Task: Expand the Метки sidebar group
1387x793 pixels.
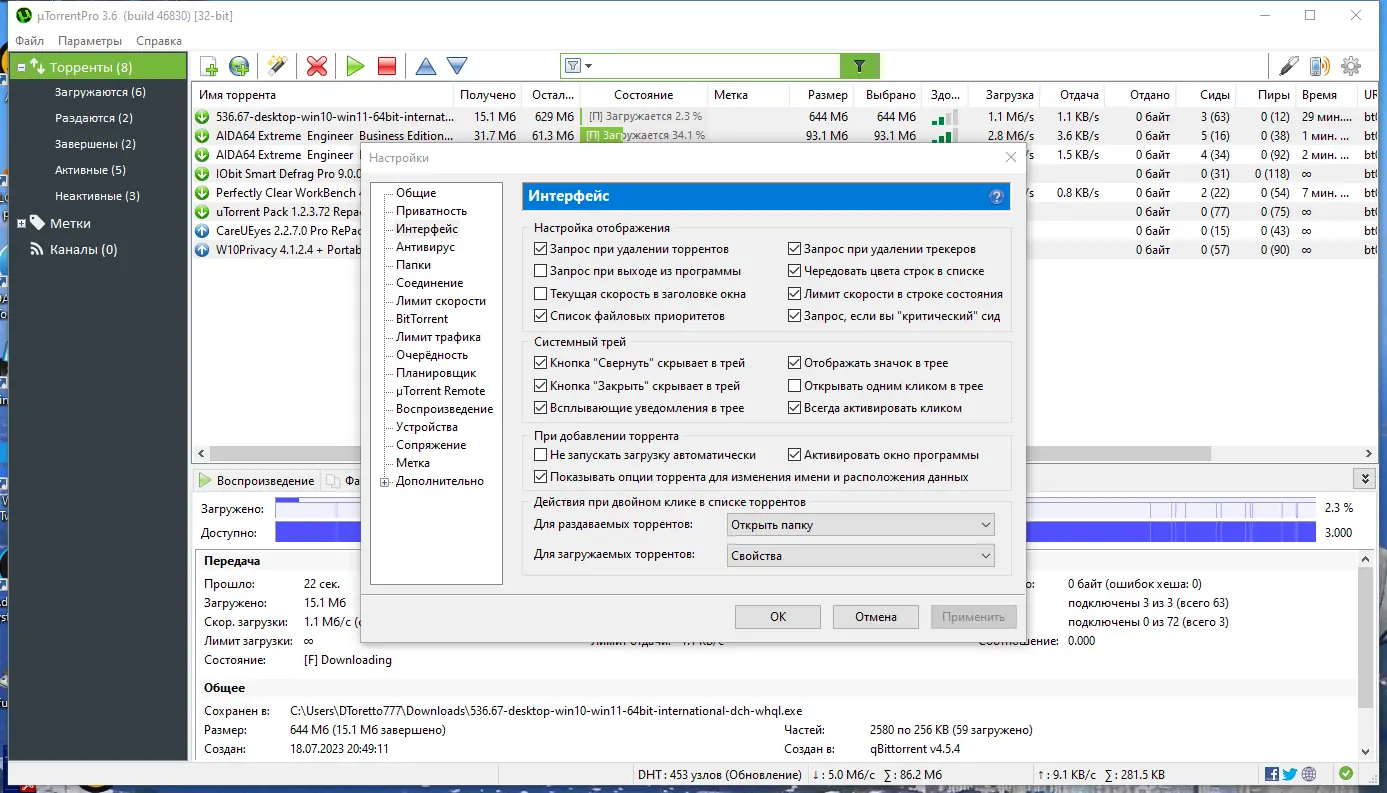Action: point(22,224)
